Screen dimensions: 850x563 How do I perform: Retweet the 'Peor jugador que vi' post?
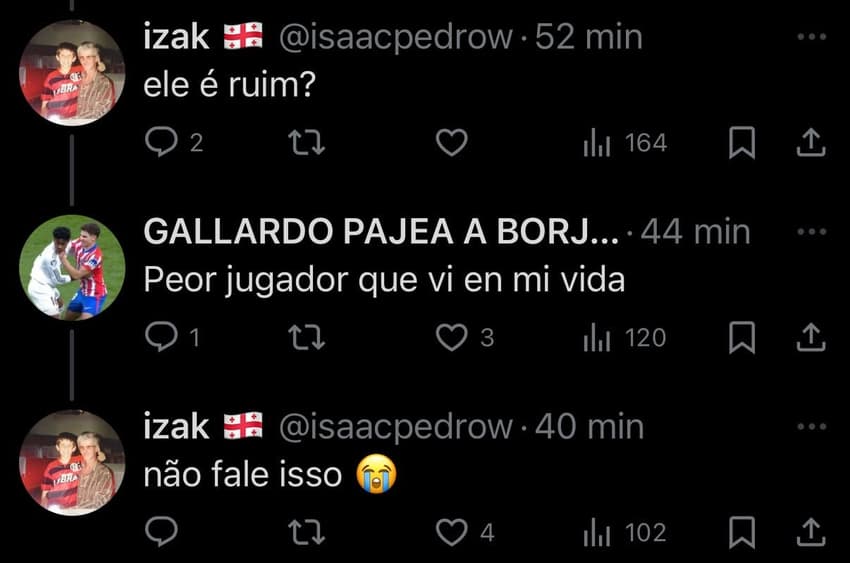click(x=306, y=337)
